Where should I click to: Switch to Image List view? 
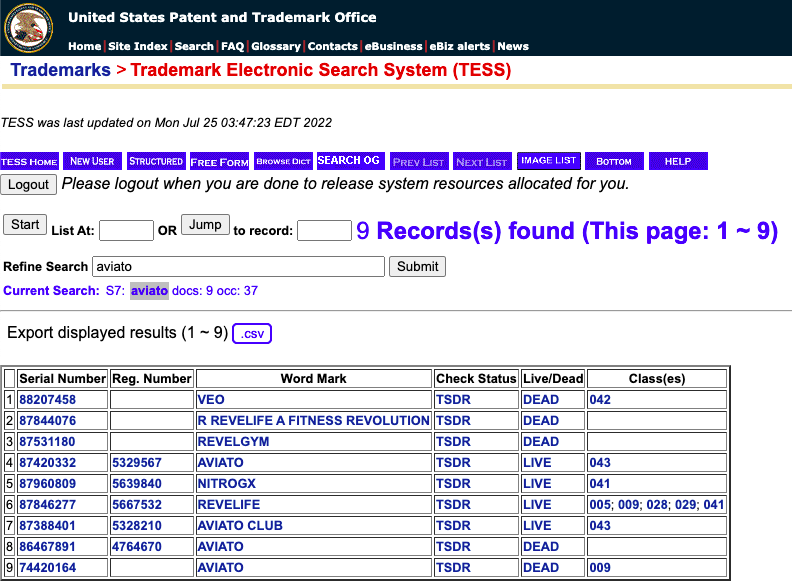coord(549,161)
